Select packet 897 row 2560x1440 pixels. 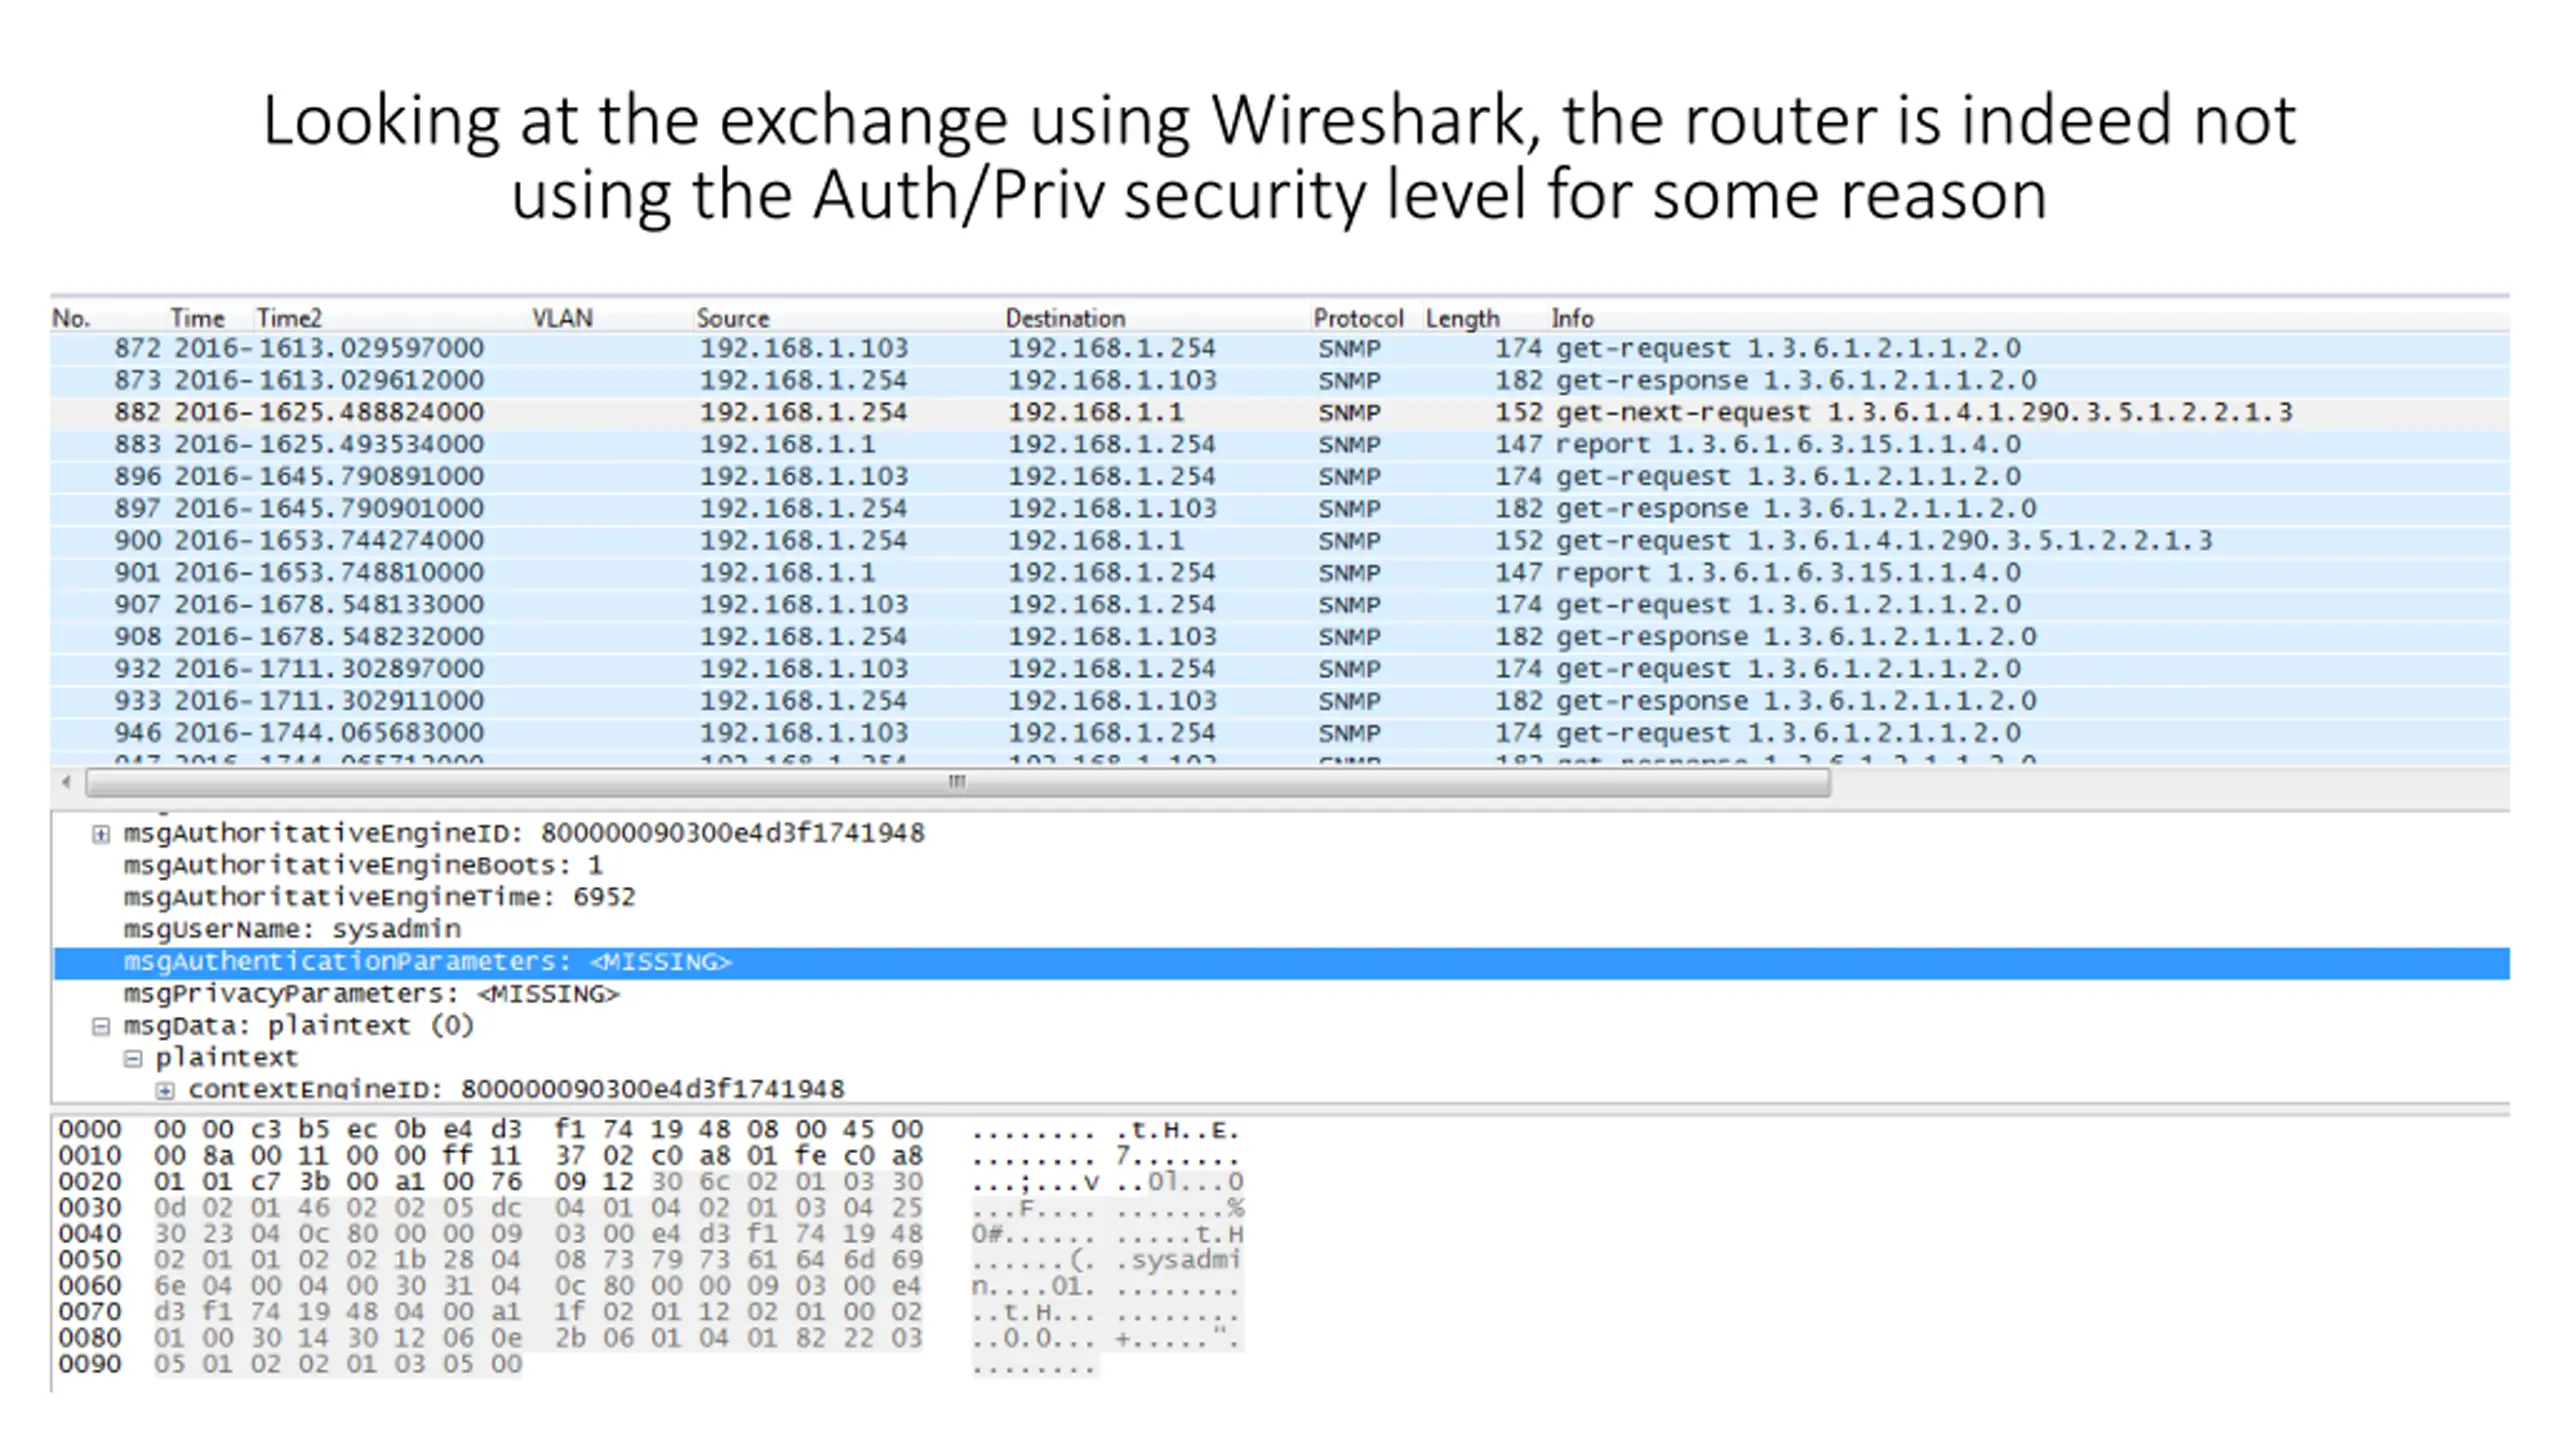(1280, 509)
